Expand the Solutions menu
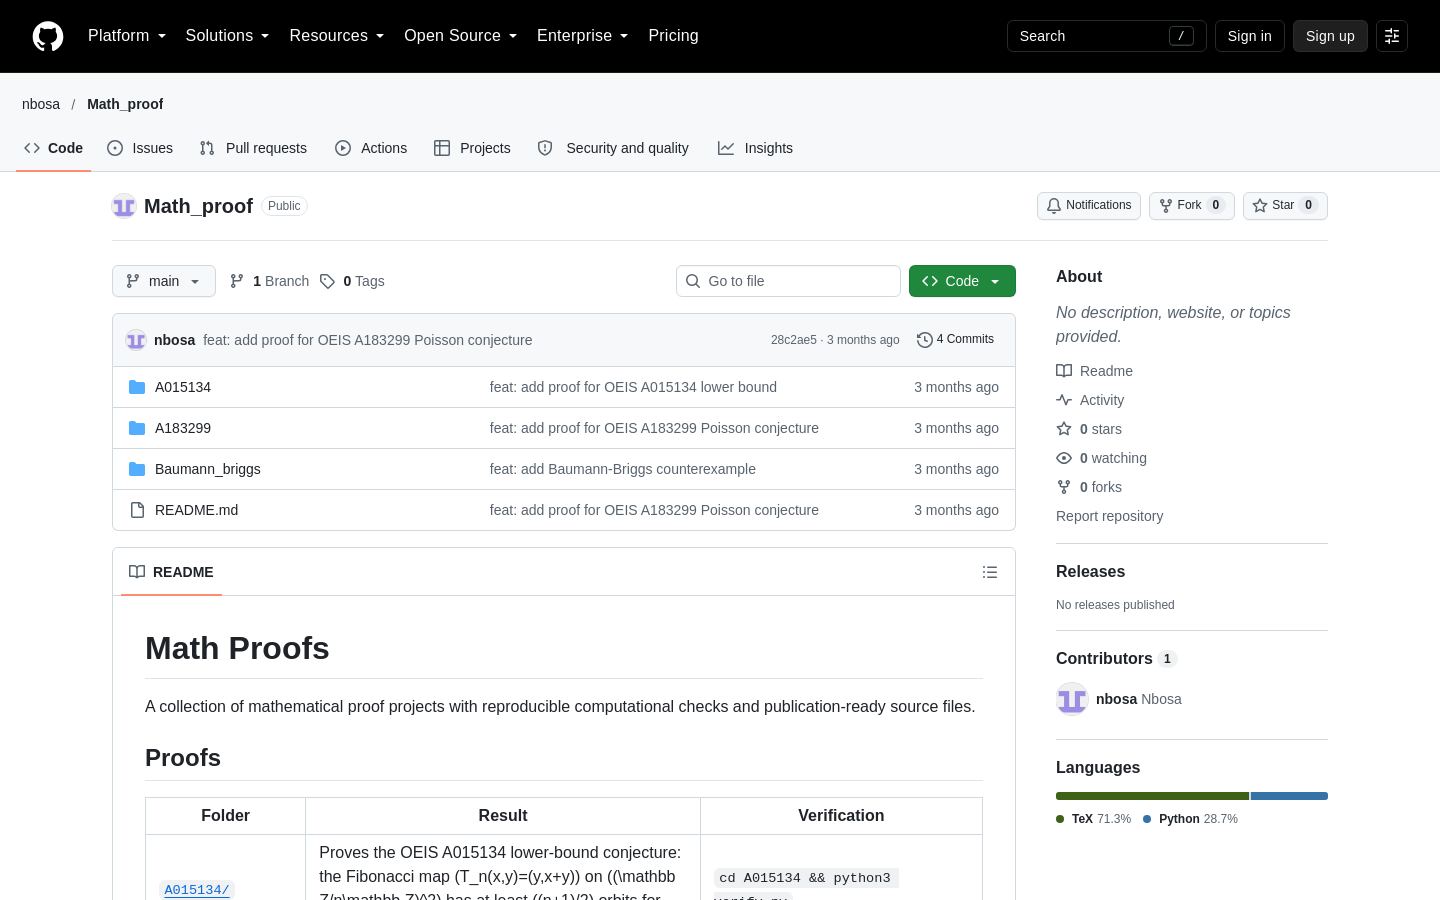This screenshot has width=1440, height=900. 227,36
